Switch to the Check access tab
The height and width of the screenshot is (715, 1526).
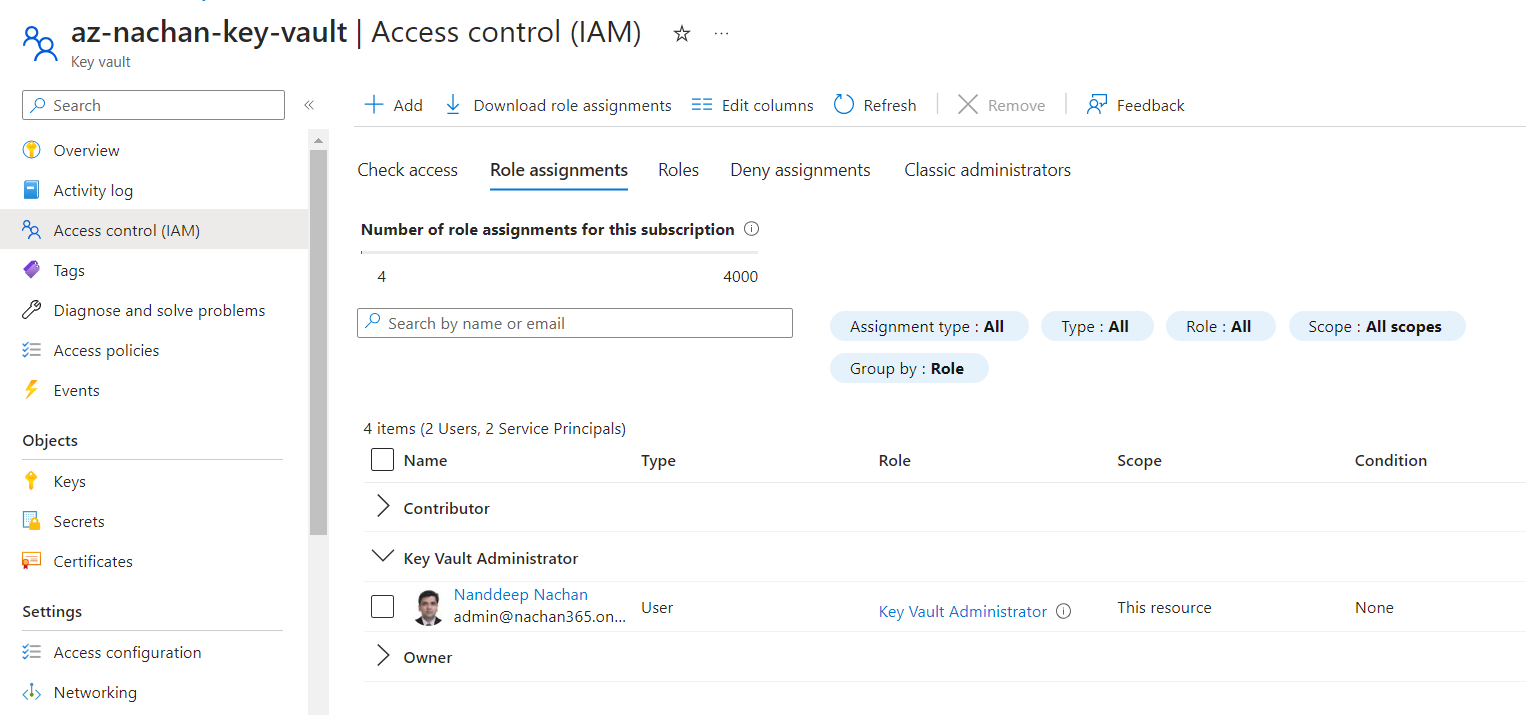click(407, 170)
